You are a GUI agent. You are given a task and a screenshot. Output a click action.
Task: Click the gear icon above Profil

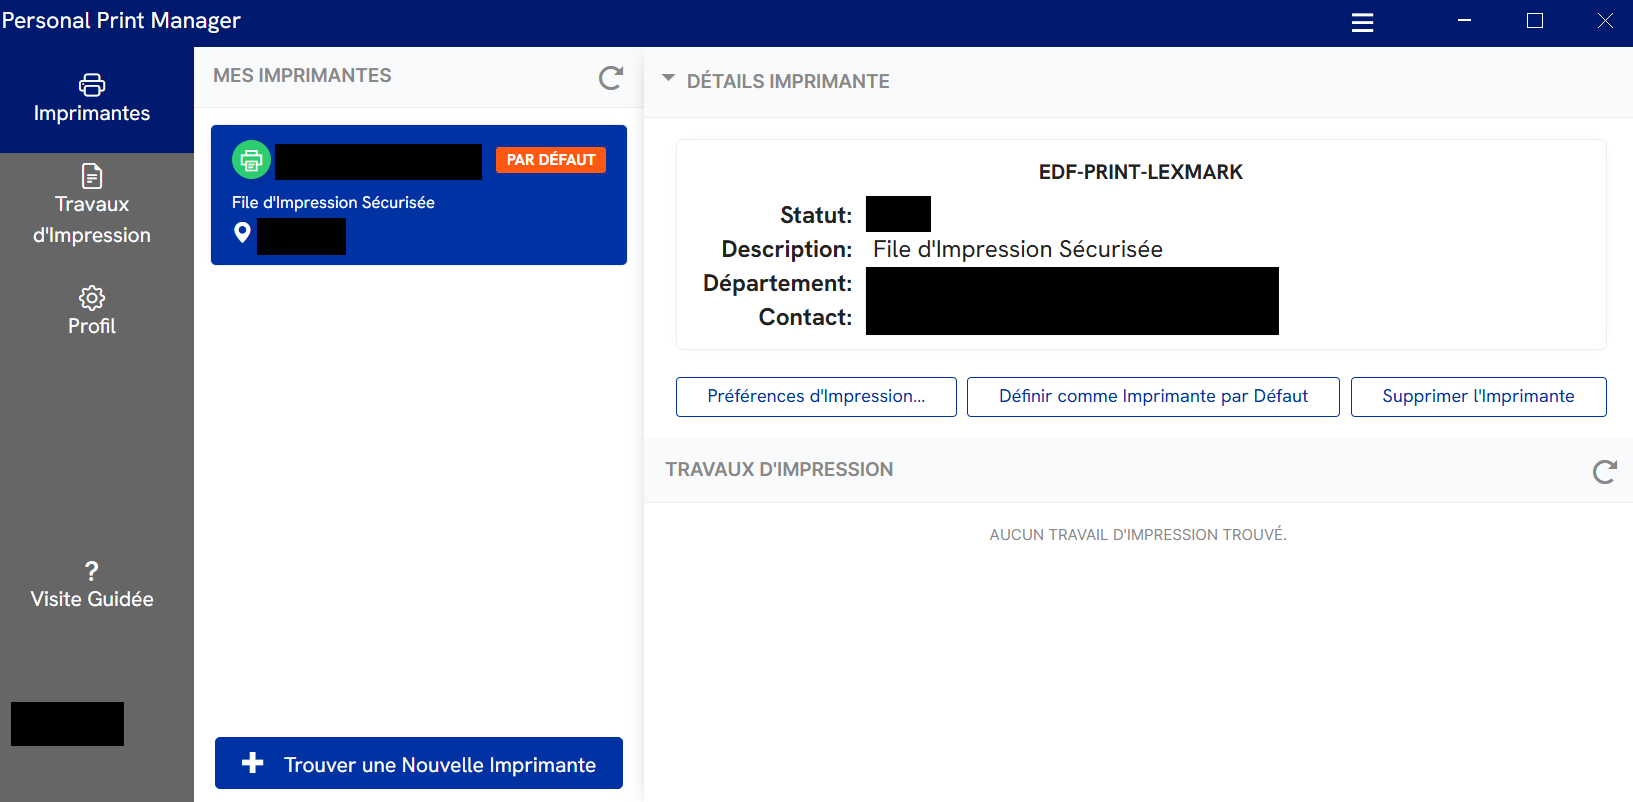coord(92,298)
